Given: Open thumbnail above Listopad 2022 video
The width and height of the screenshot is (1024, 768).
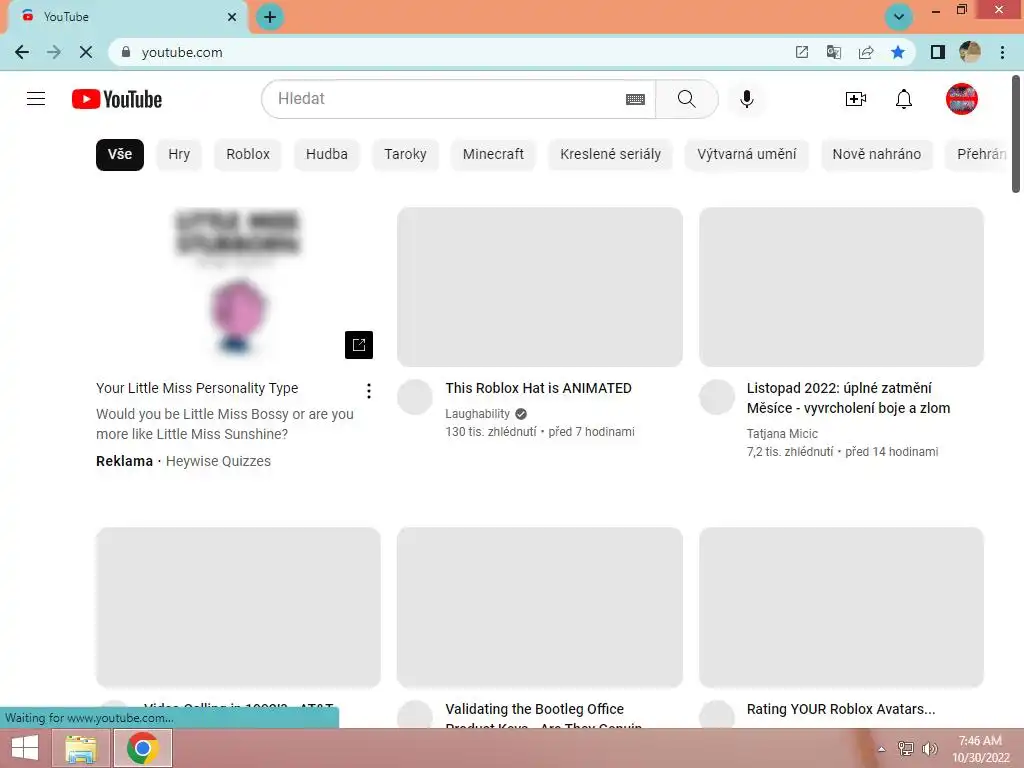Looking at the screenshot, I should click(x=841, y=287).
